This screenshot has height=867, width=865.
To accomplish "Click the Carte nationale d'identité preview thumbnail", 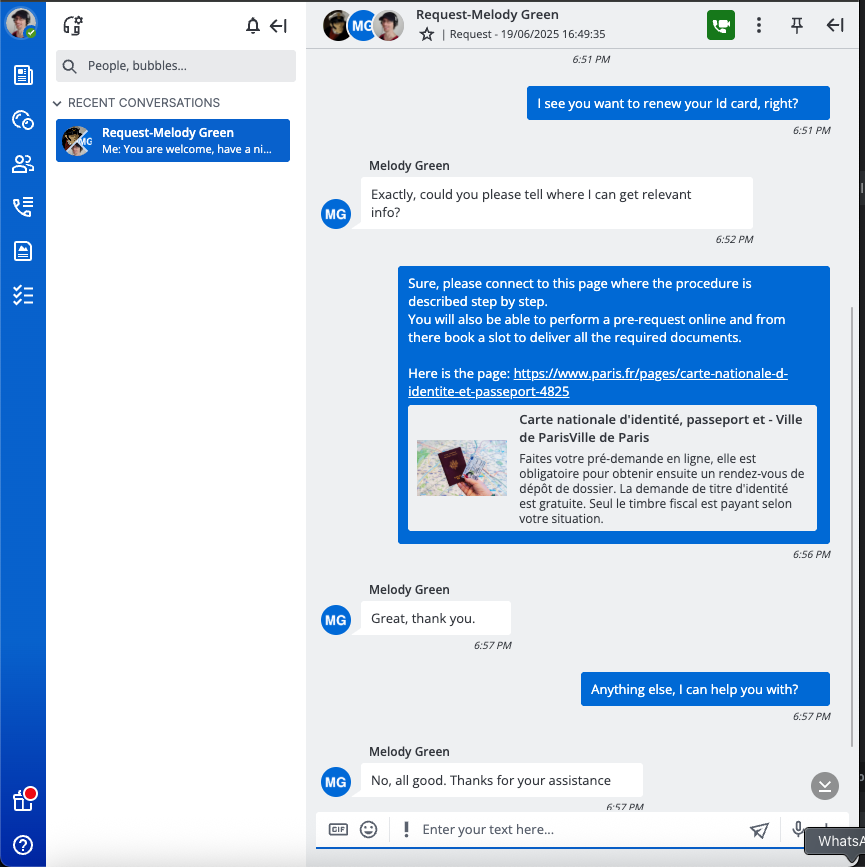I will pos(462,468).
